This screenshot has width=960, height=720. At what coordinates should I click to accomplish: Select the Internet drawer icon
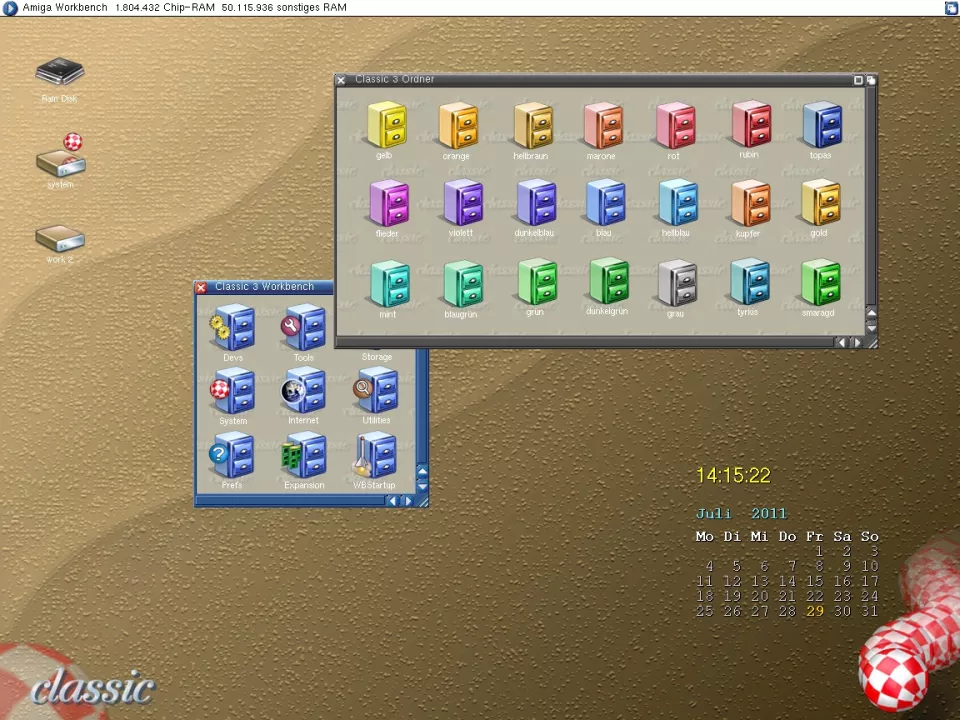pos(303,392)
